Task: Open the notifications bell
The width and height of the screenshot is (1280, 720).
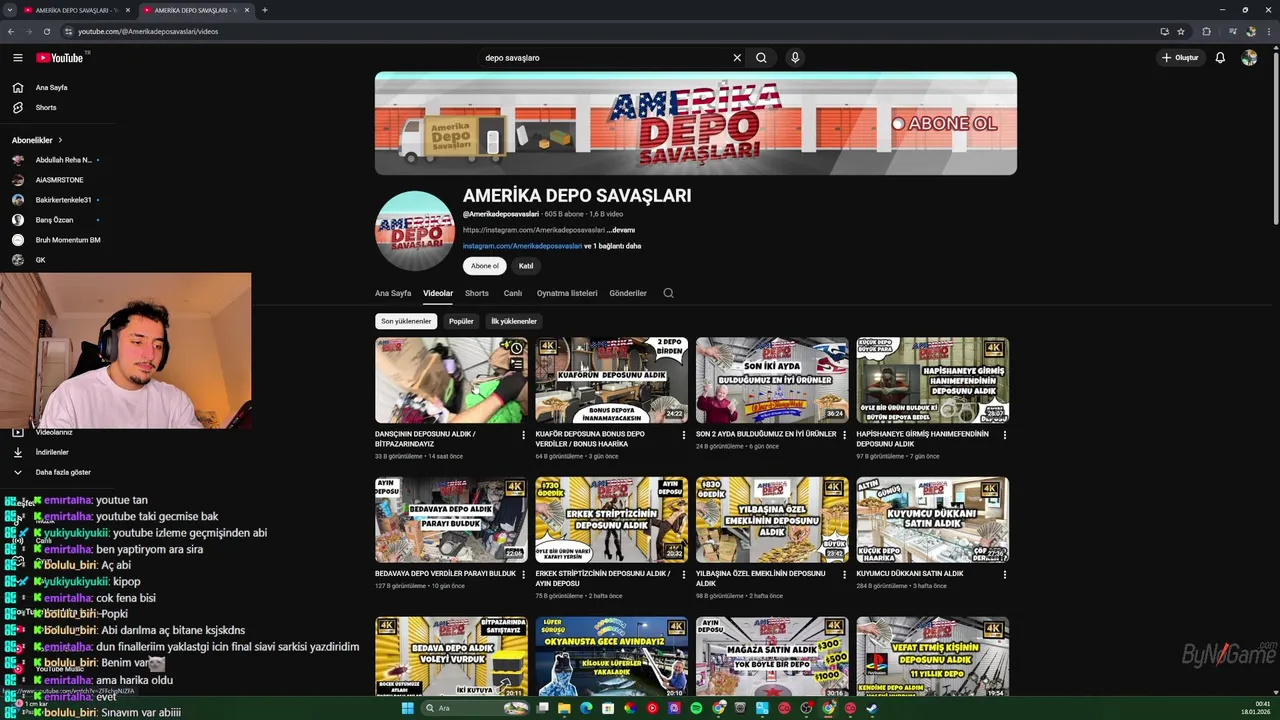Action: click(1220, 58)
